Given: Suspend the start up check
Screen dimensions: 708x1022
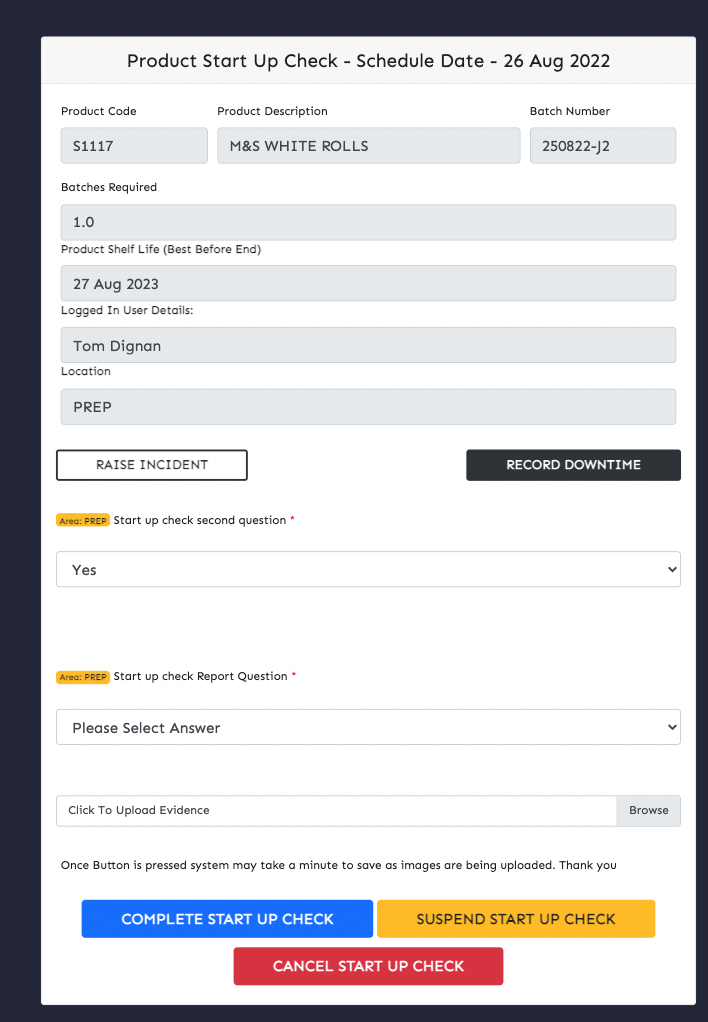Looking at the screenshot, I should pos(516,918).
